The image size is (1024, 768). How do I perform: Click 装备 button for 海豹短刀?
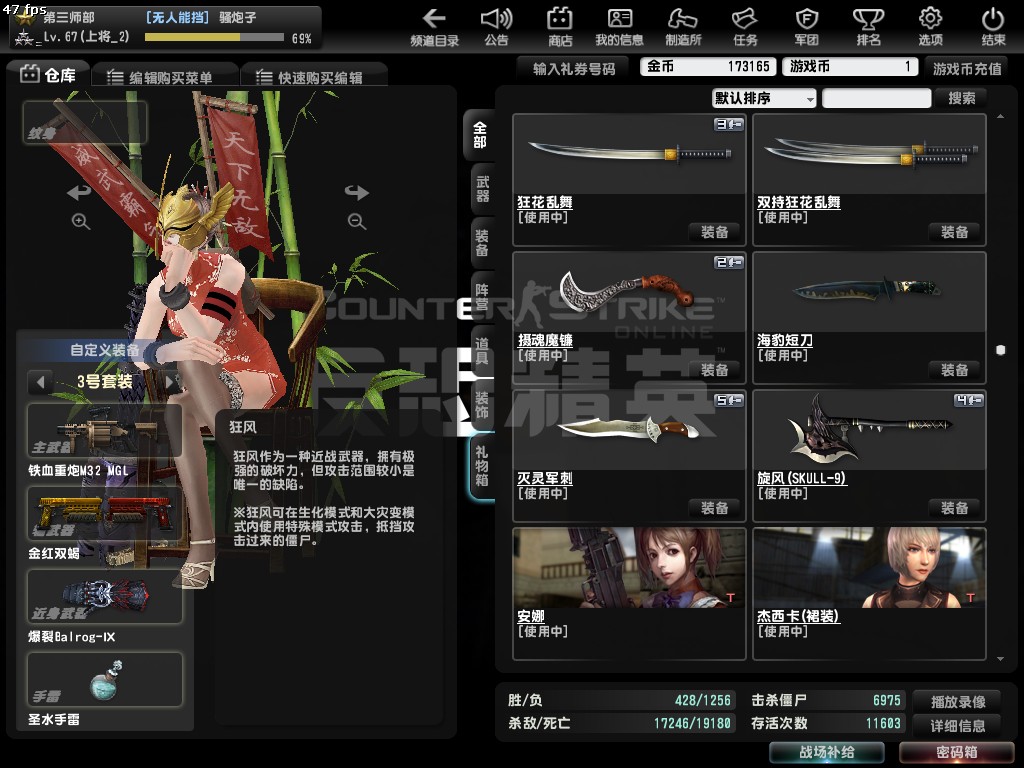(954, 370)
